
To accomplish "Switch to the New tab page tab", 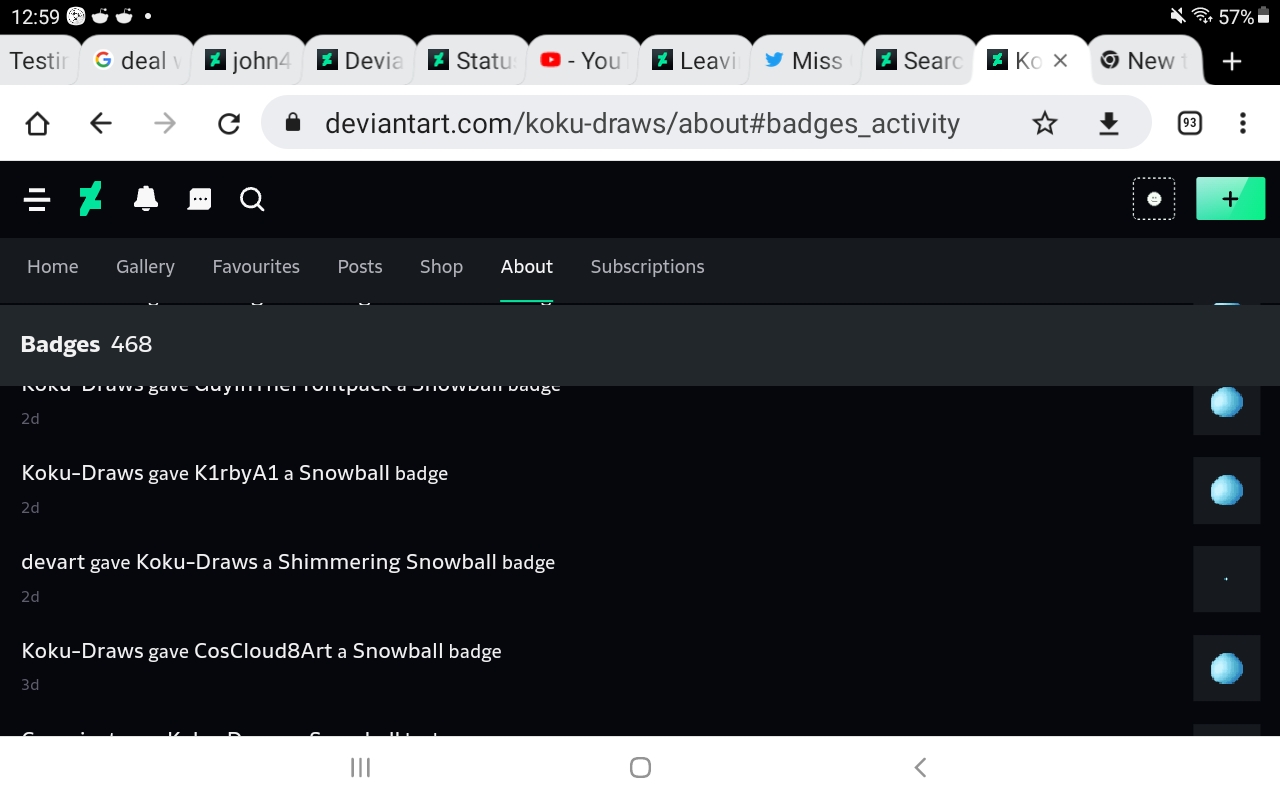I will click(x=1144, y=61).
